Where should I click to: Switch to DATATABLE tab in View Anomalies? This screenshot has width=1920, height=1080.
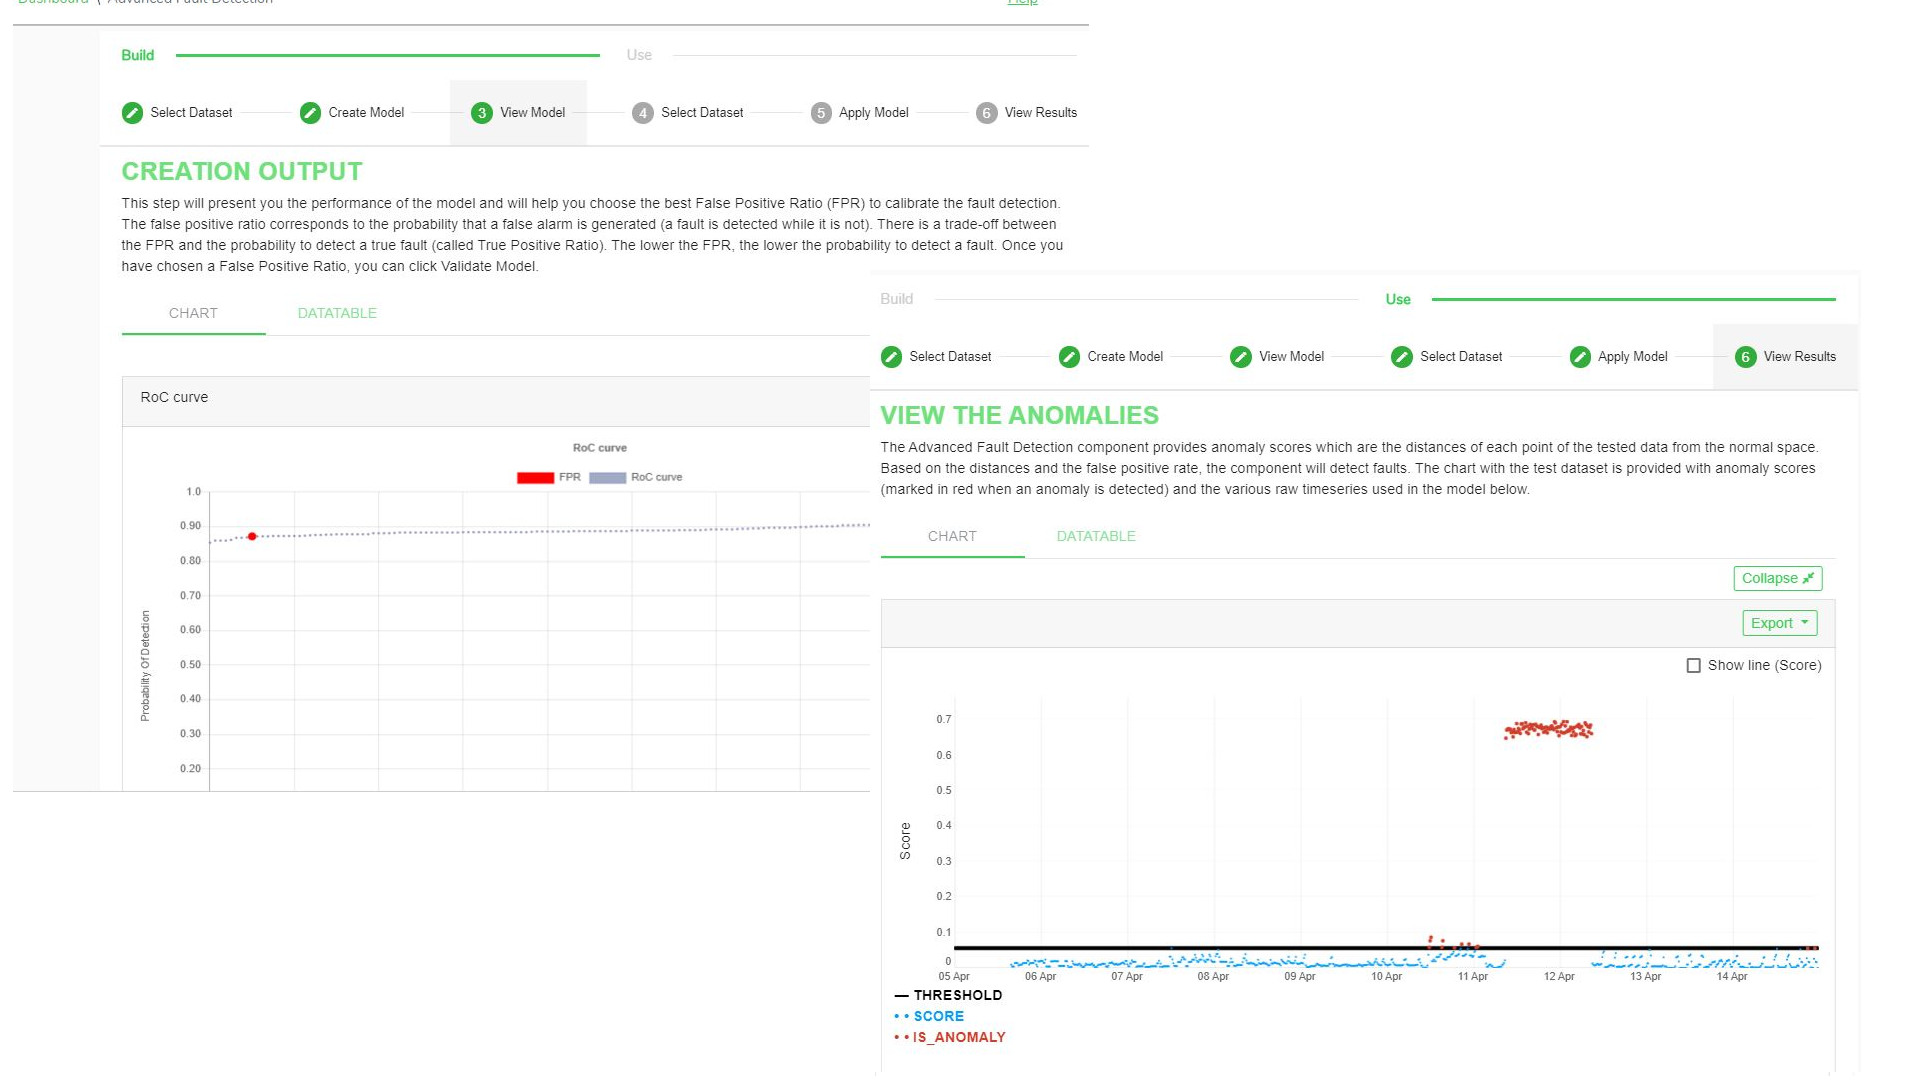click(x=1096, y=535)
